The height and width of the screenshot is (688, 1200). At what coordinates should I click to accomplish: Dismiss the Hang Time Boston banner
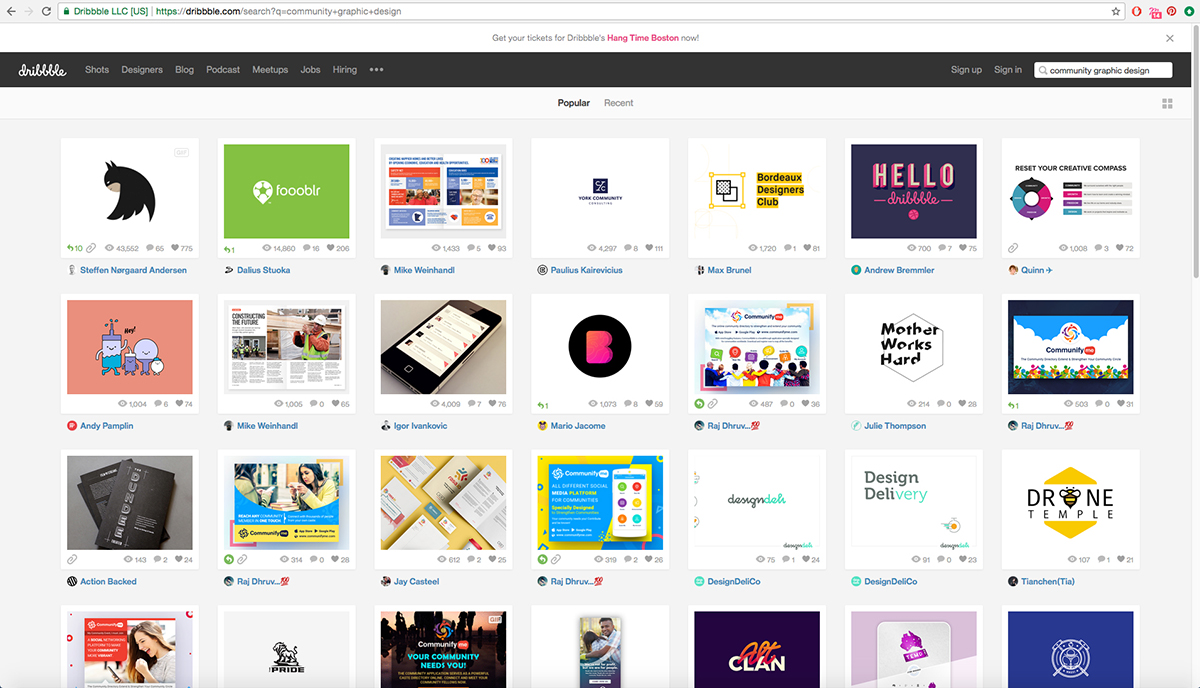pyautogui.click(x=1170, y=38)
